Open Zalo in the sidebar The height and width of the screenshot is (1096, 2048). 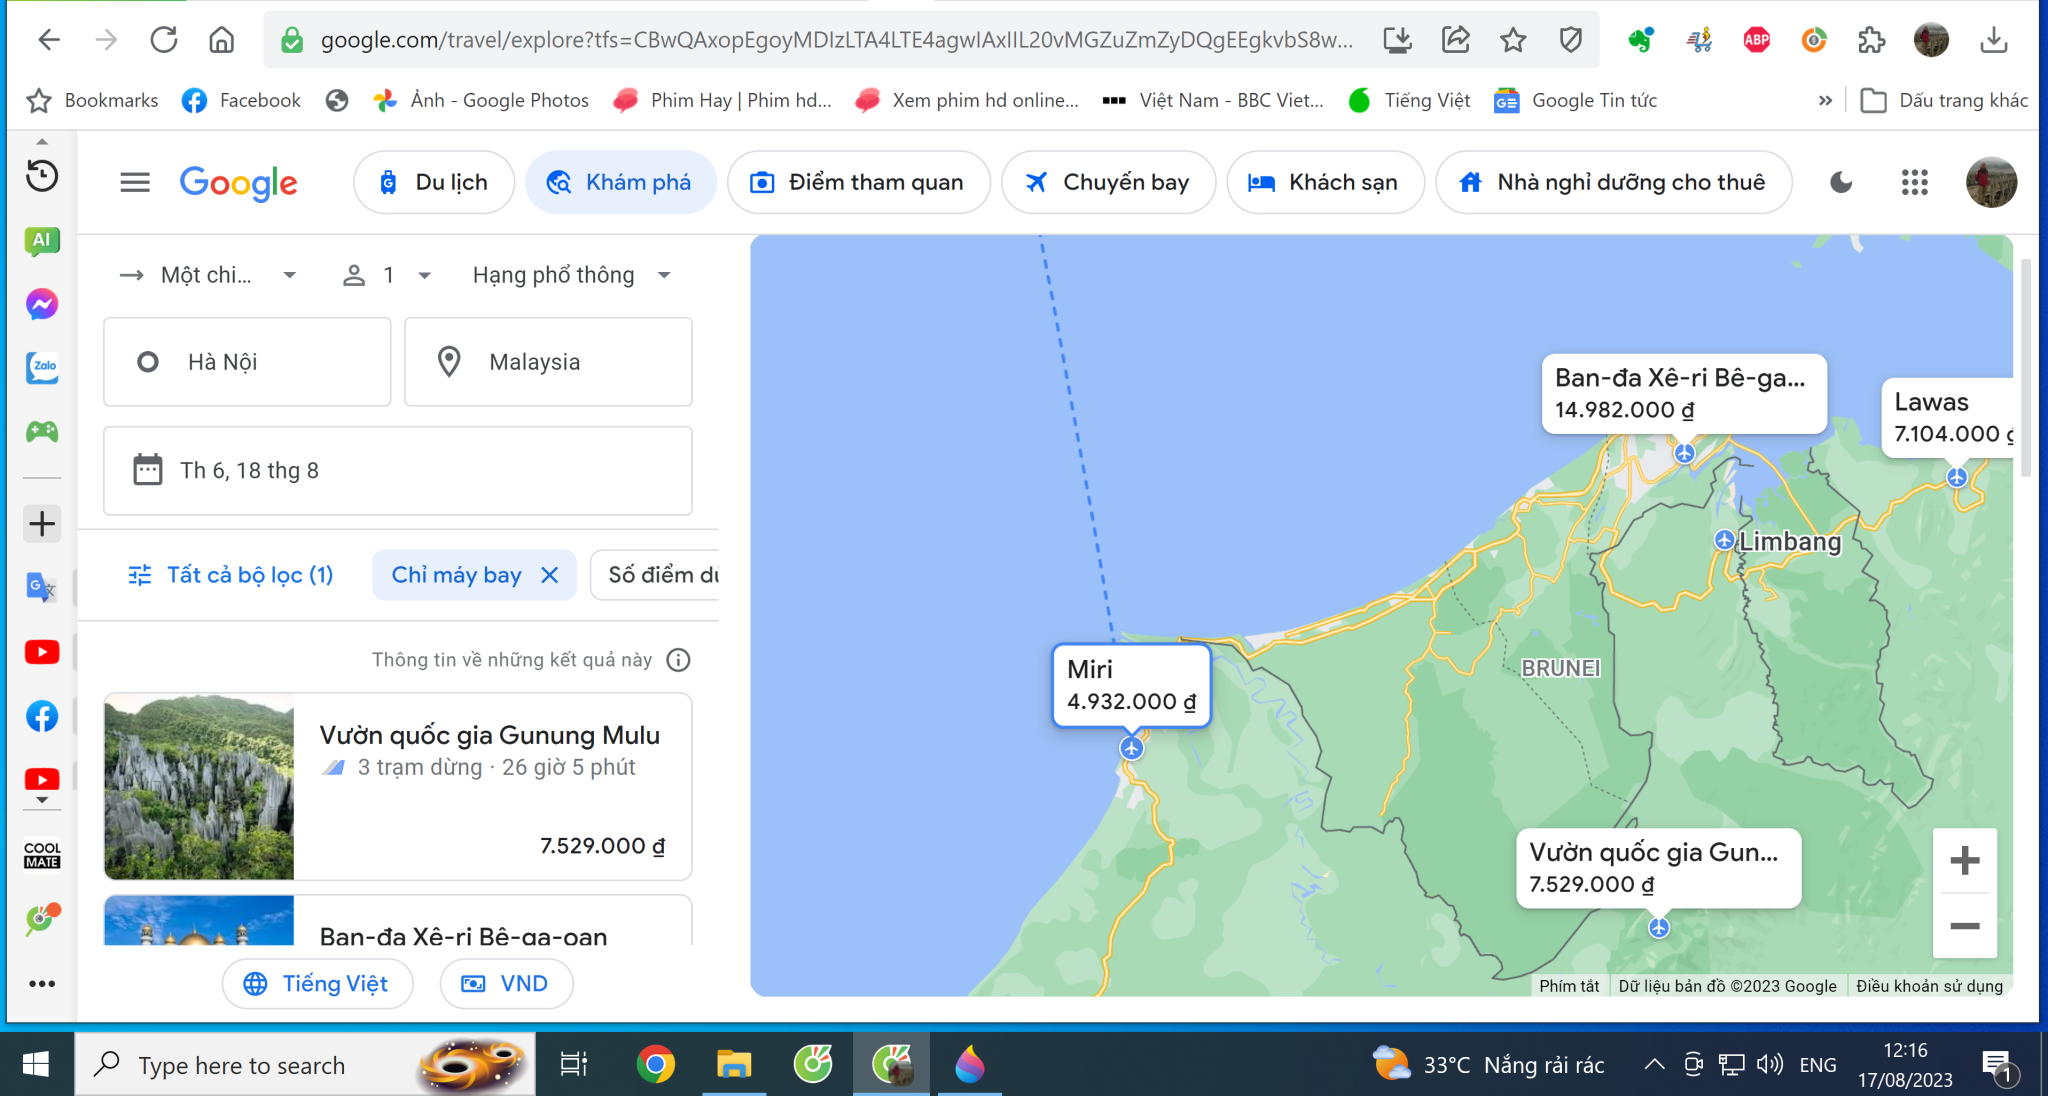click(x=42, y=368)
